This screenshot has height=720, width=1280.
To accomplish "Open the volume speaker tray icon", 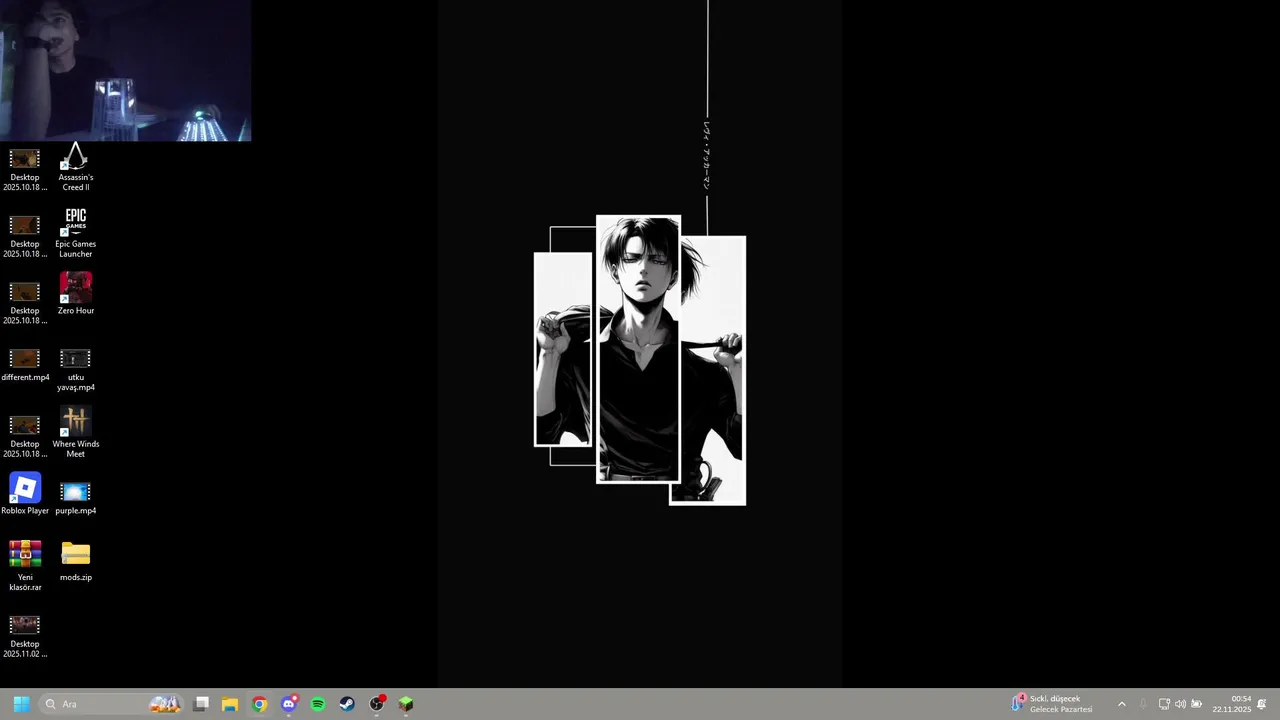I will click(1180, 704).
